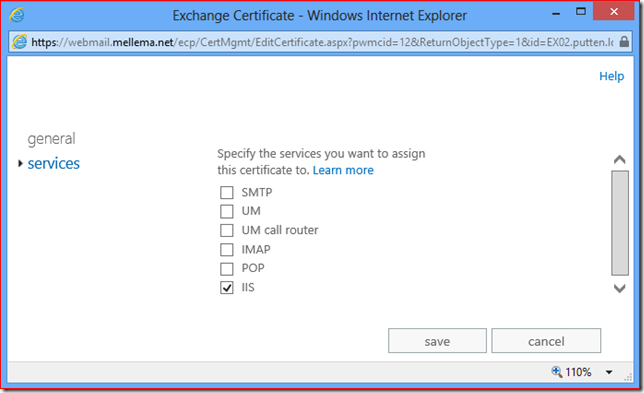The width and height of the screenshot is (644, 393).
Task: Click the save button
Action: click(x=437, y=341)
